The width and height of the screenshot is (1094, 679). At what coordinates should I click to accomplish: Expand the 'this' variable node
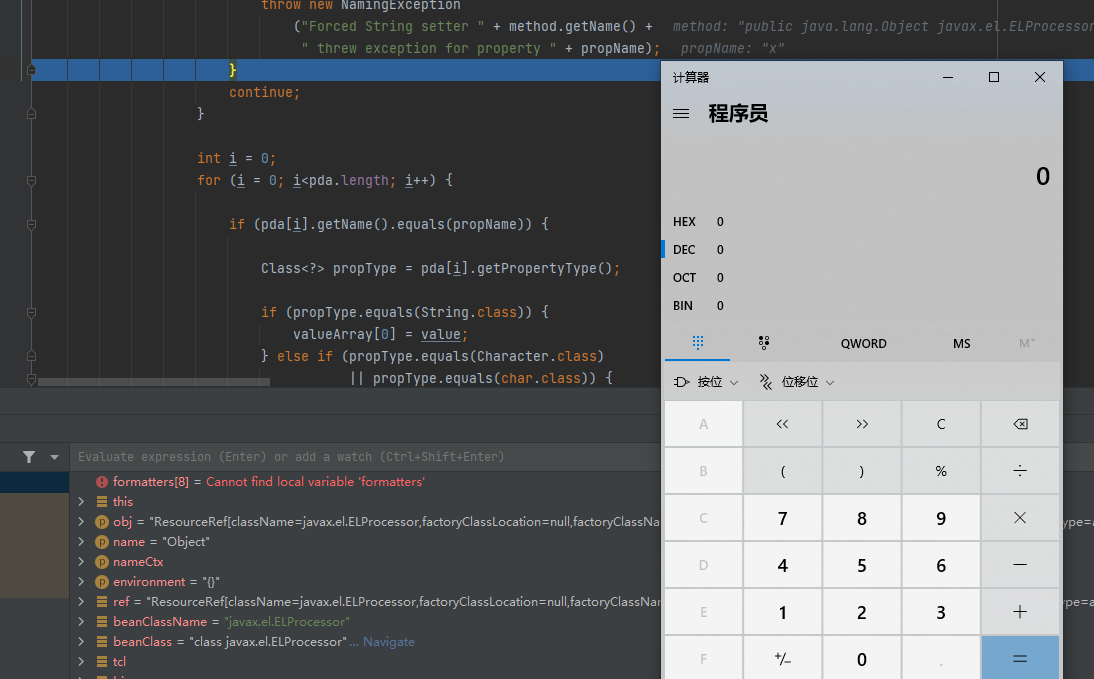click(81, 502)
